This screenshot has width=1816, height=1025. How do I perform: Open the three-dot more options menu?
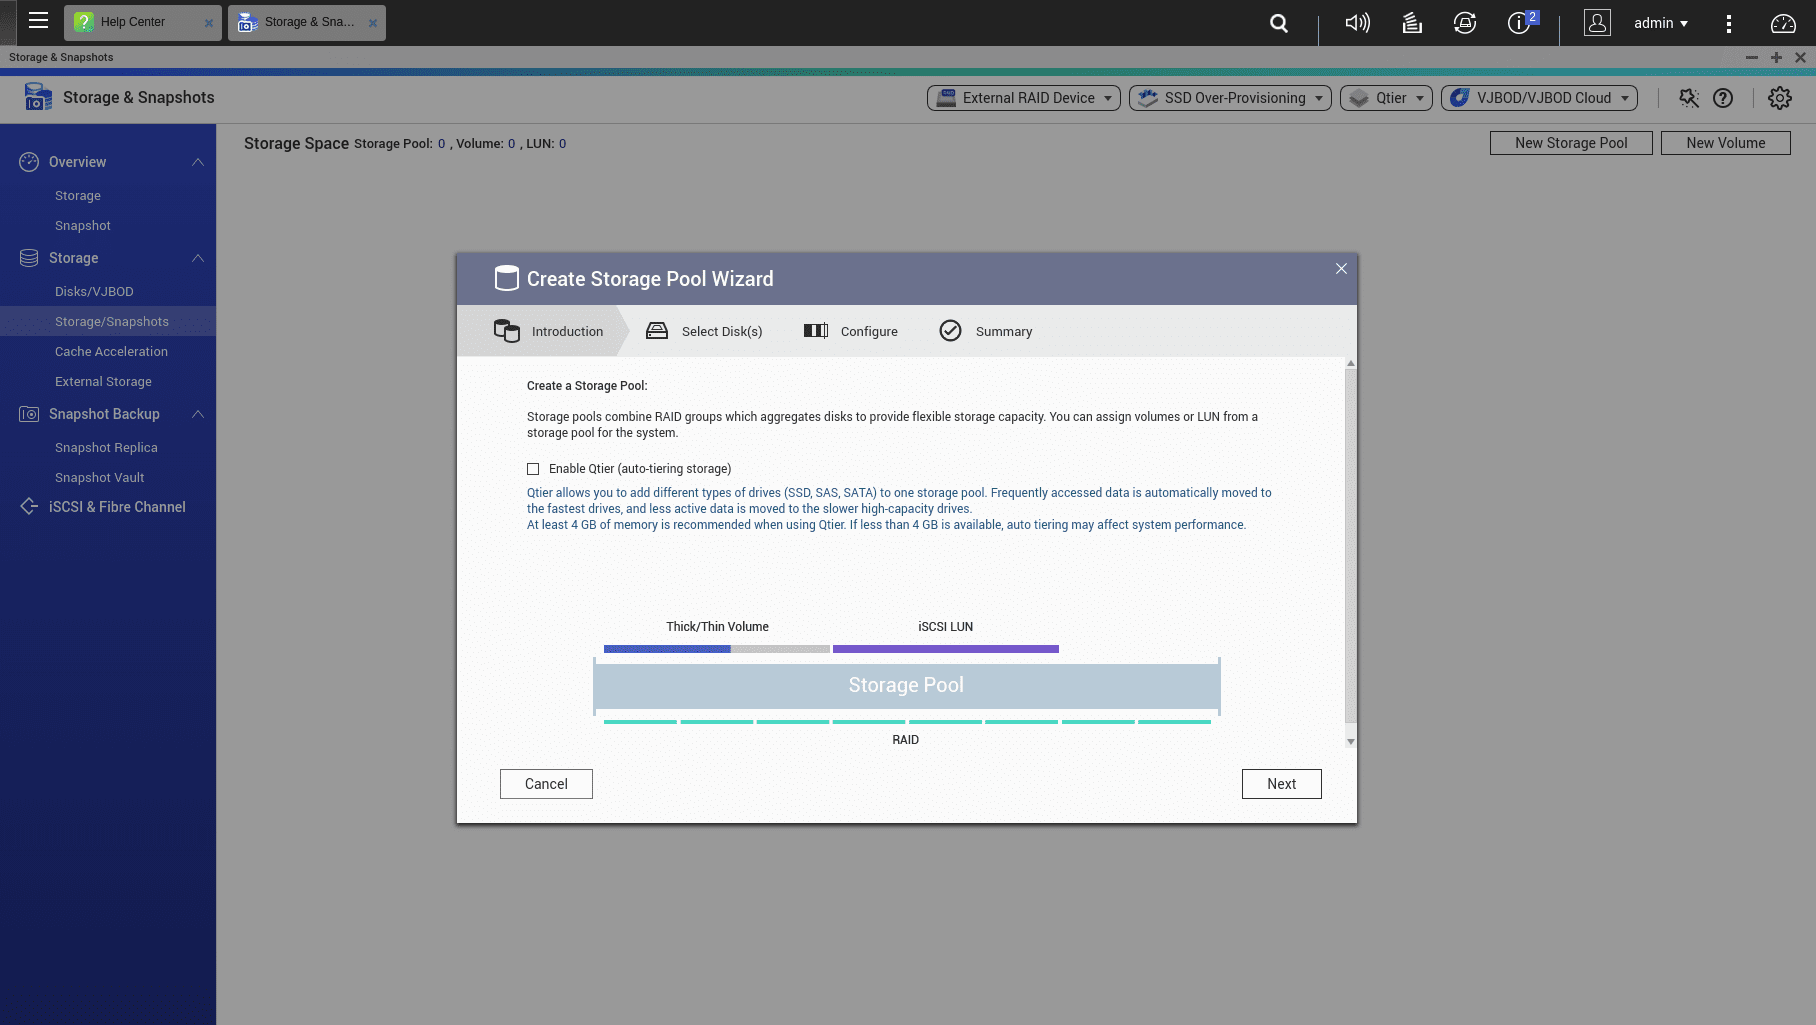(1728, 23)
